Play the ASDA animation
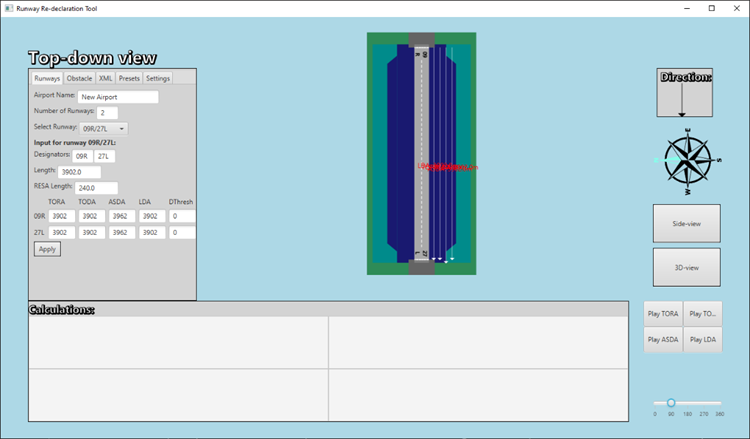 [663, 340]
